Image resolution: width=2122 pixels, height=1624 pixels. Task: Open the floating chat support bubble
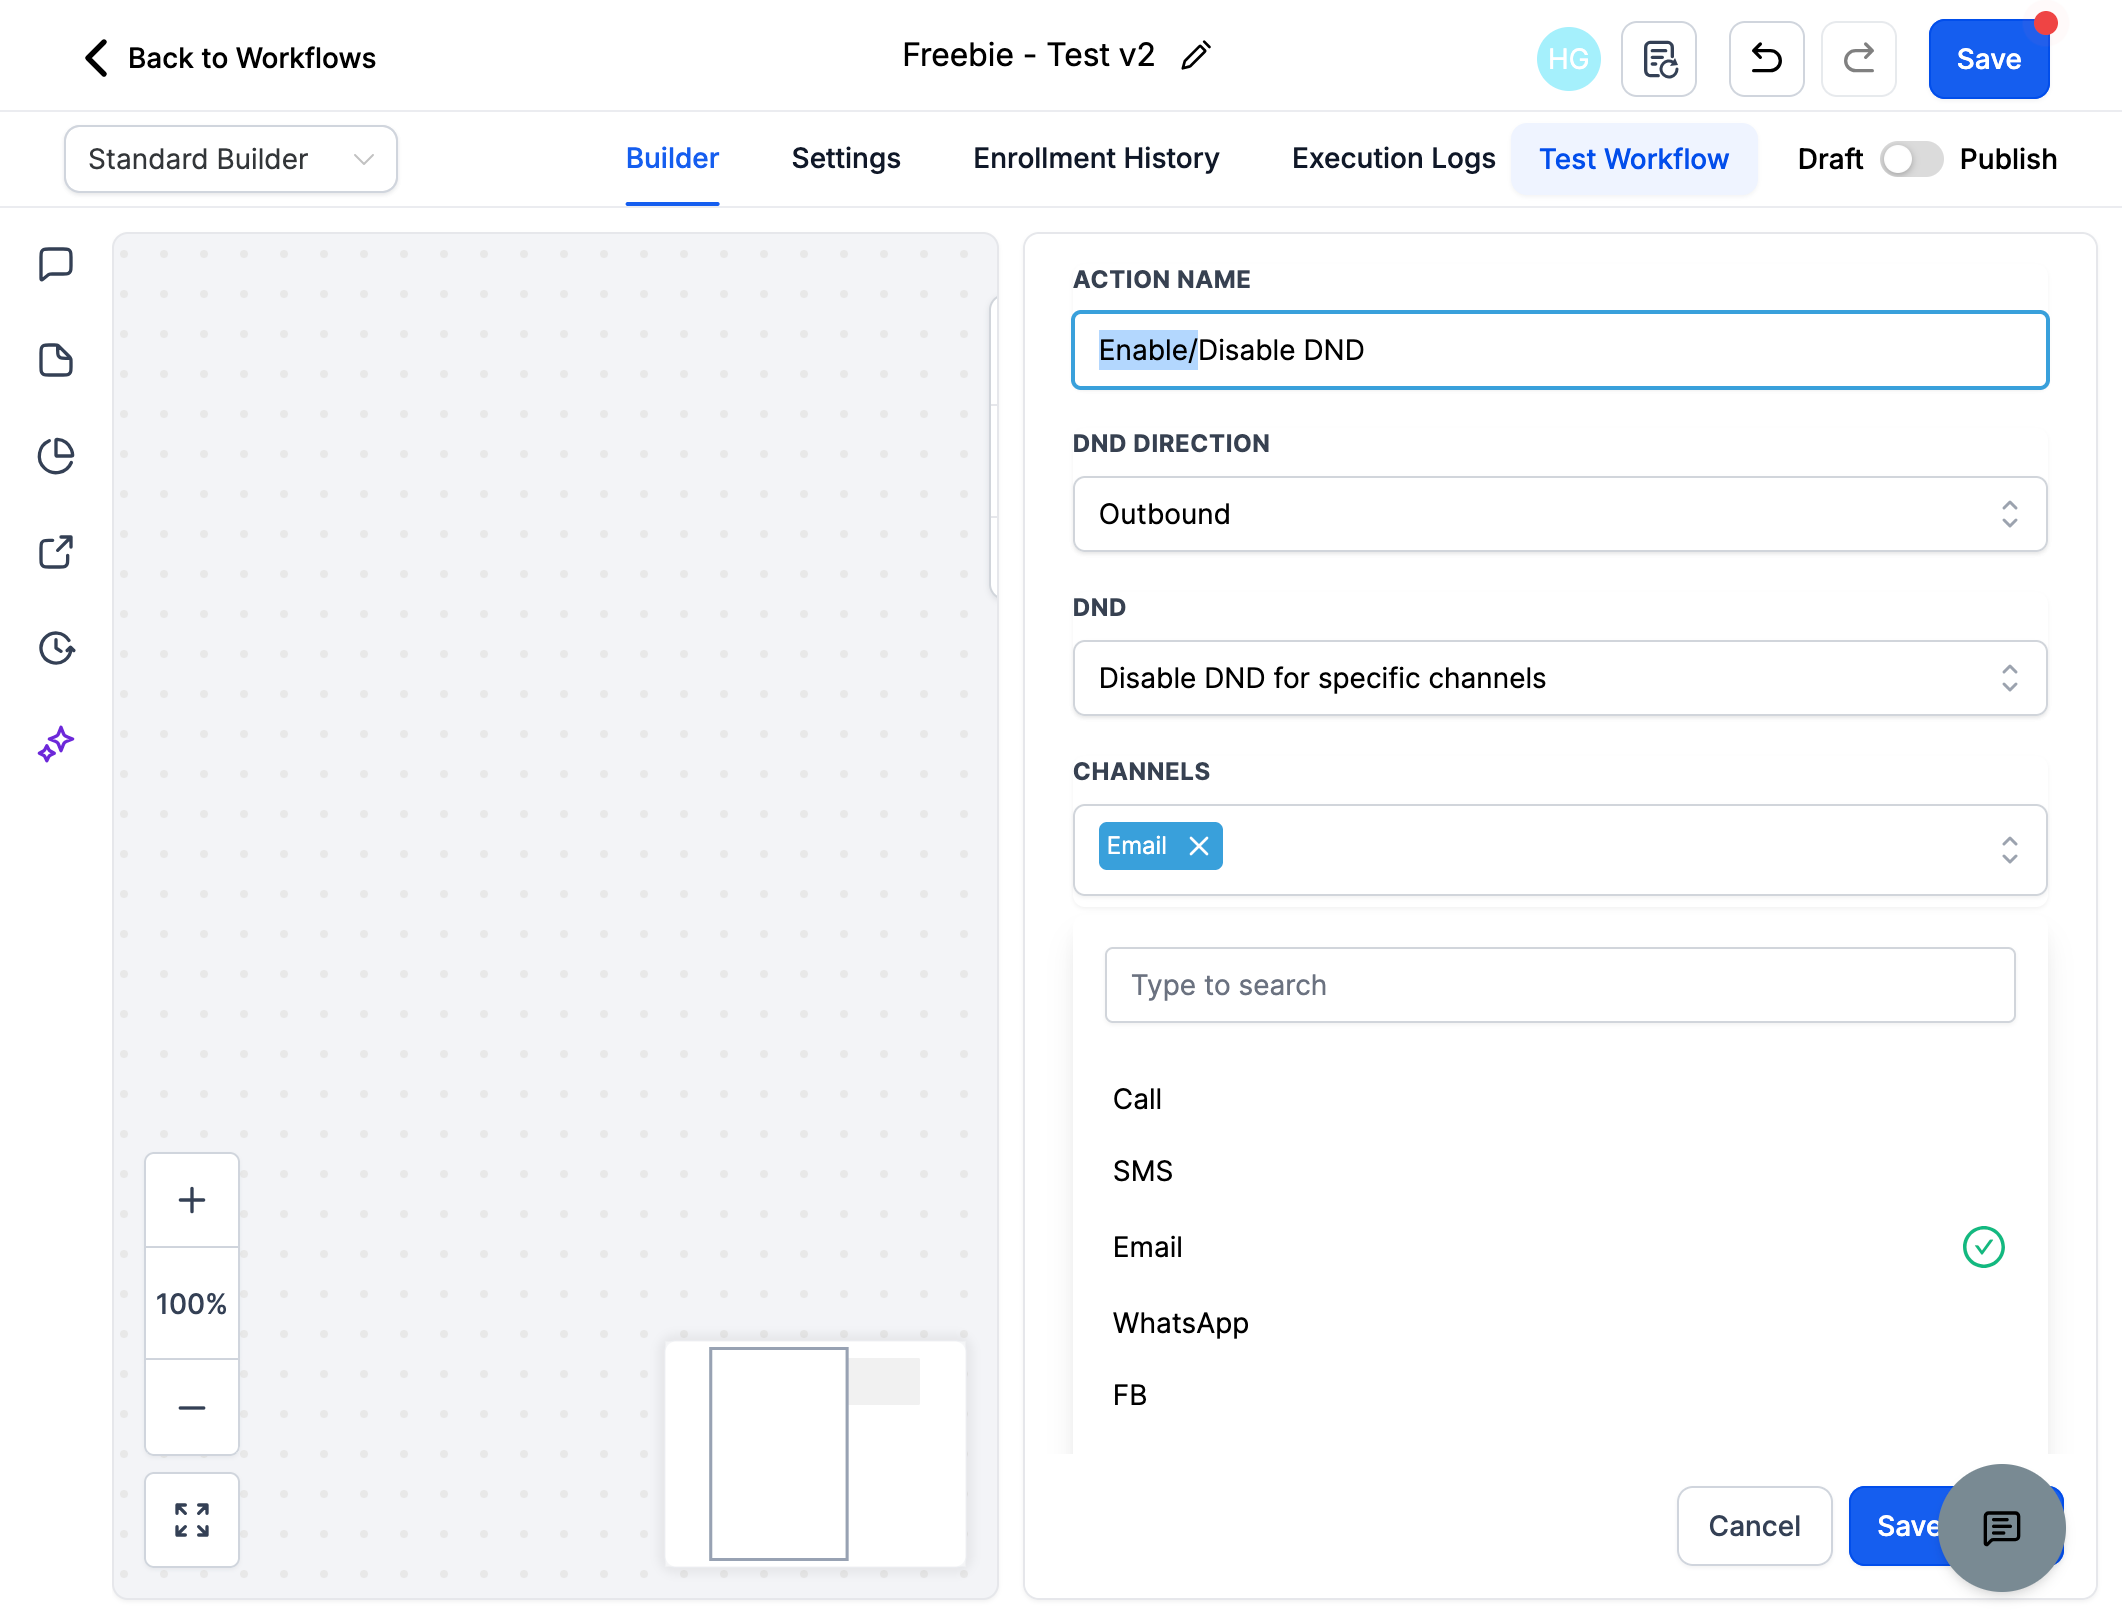point(2002,1528)
